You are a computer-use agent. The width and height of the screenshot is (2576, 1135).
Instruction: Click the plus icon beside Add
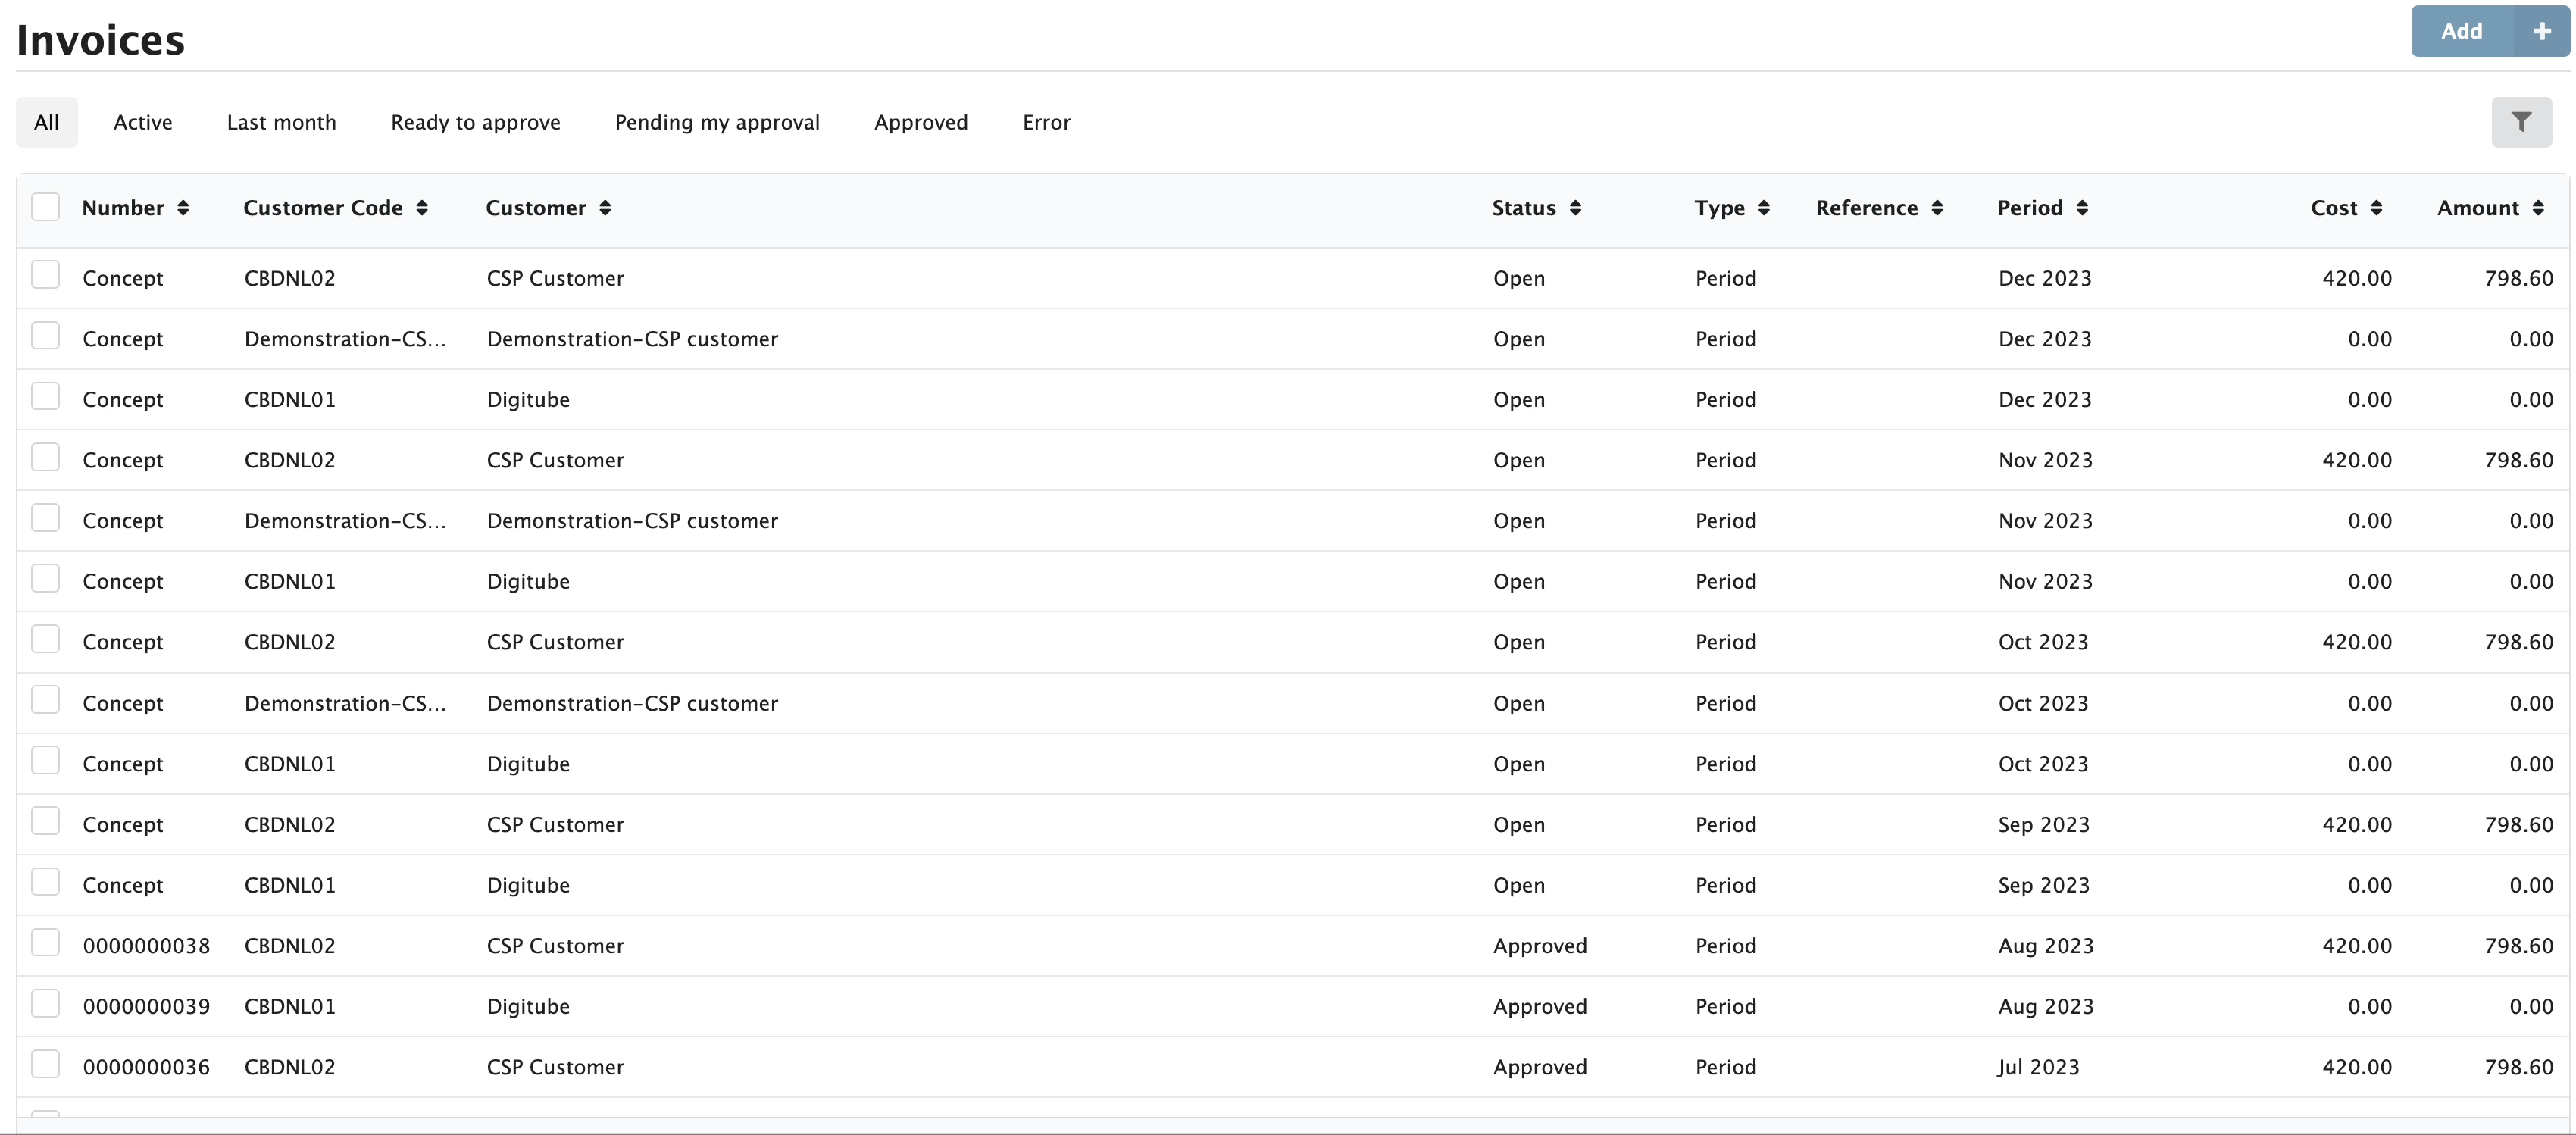[x=2541, y=32]
